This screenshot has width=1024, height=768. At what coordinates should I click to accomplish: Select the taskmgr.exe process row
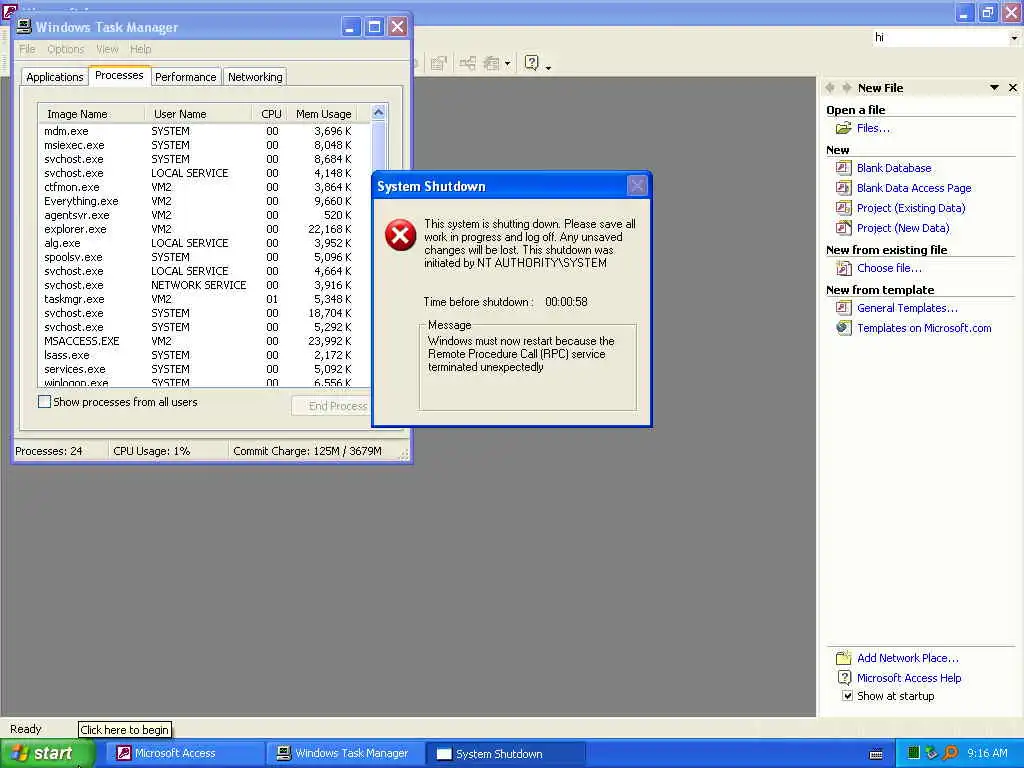tap(204, 299)
